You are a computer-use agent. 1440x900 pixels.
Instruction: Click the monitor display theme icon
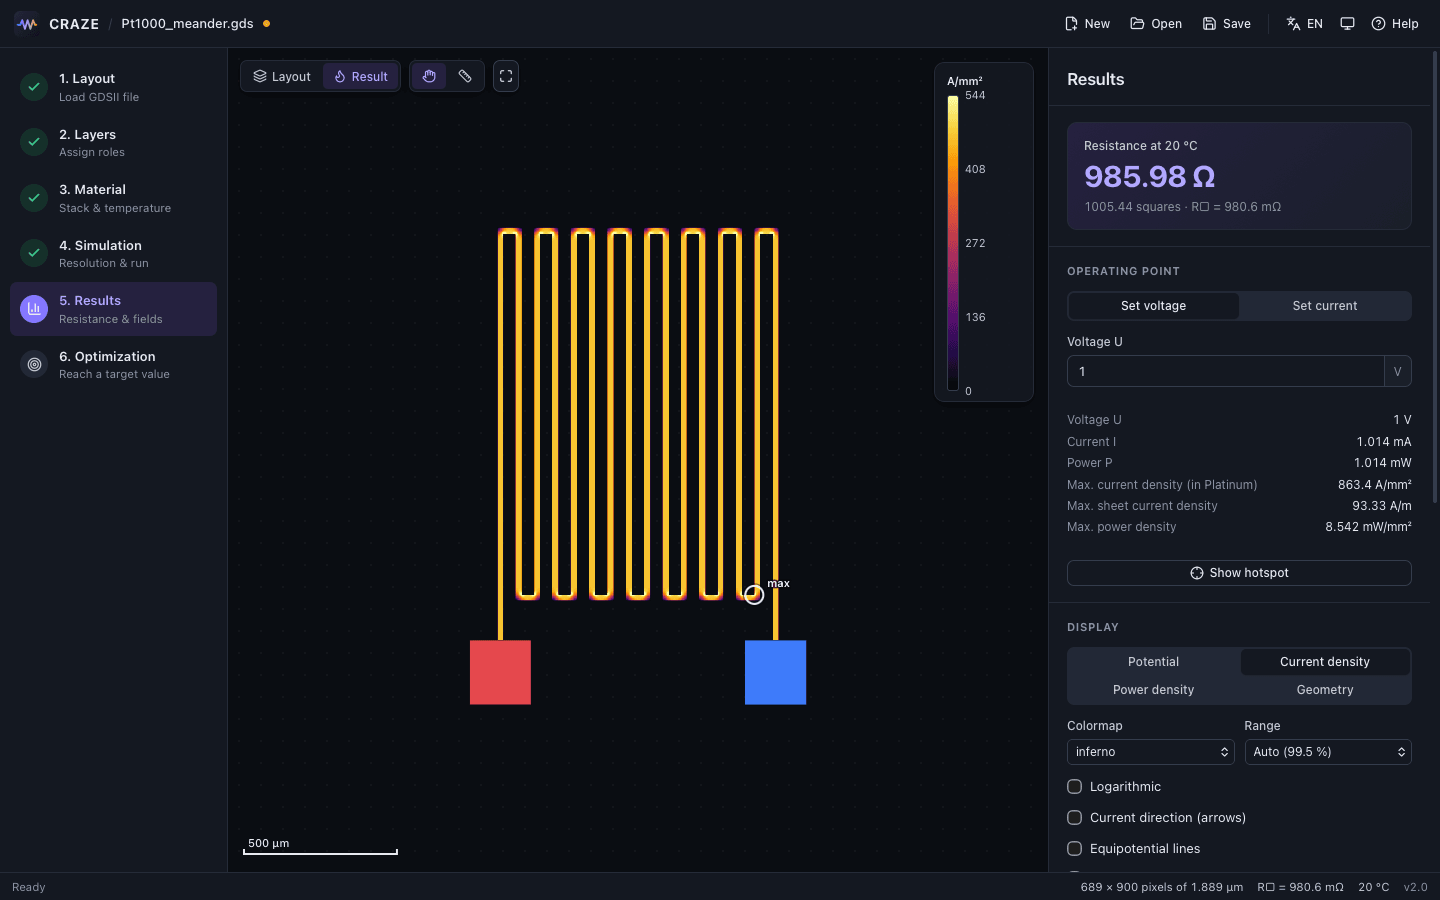[x=1347, y=24]
